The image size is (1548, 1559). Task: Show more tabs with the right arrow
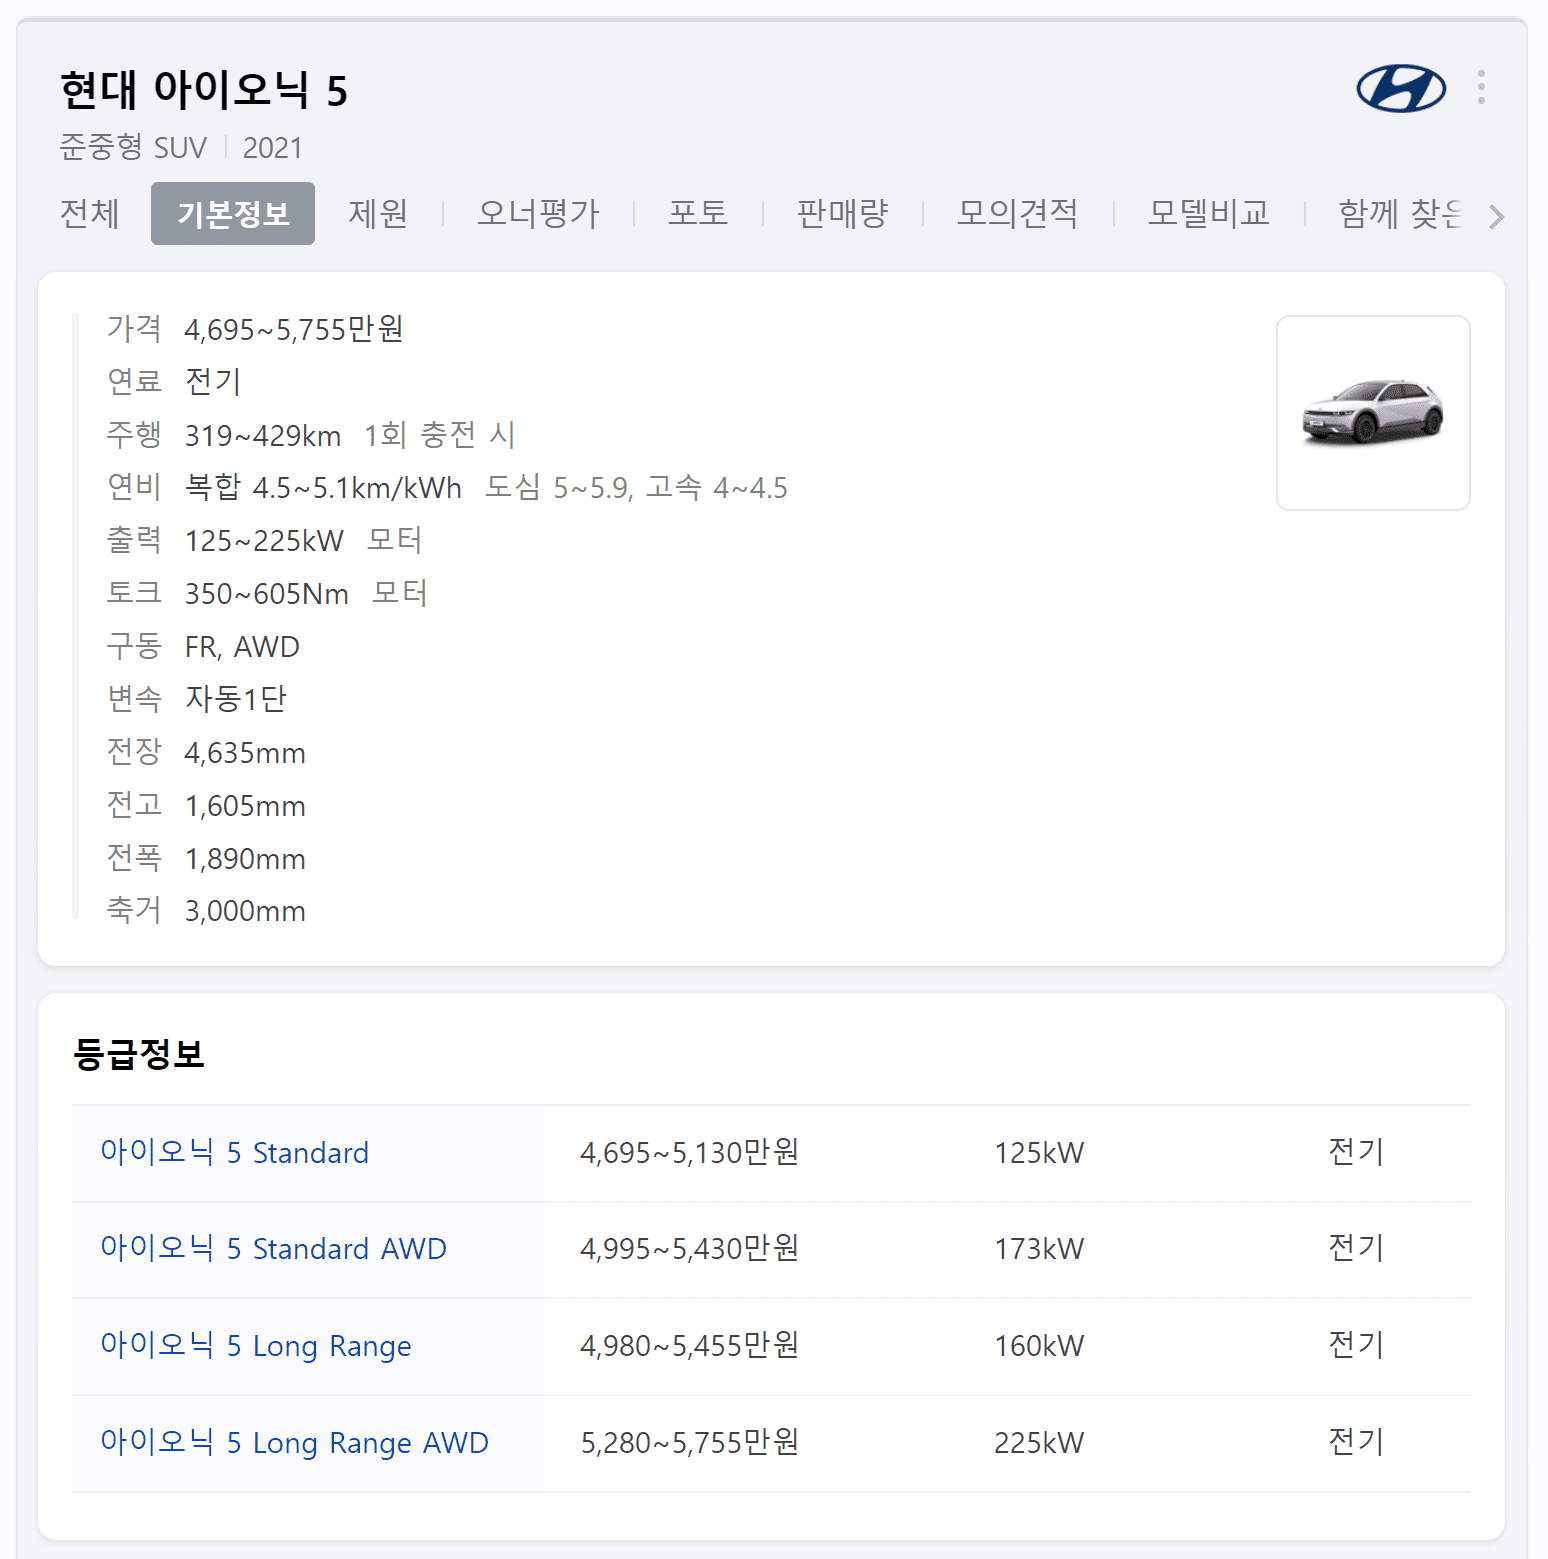pos(1496,216)
